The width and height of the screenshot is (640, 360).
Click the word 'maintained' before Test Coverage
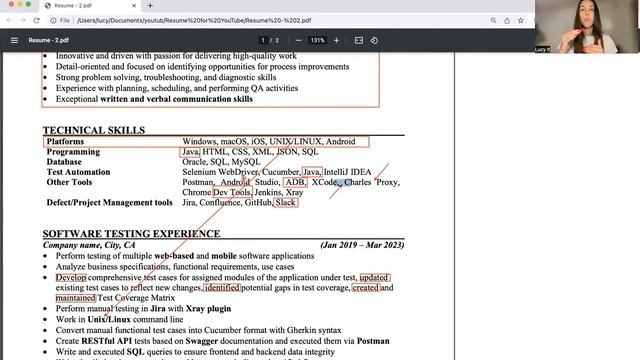point(76,298)
